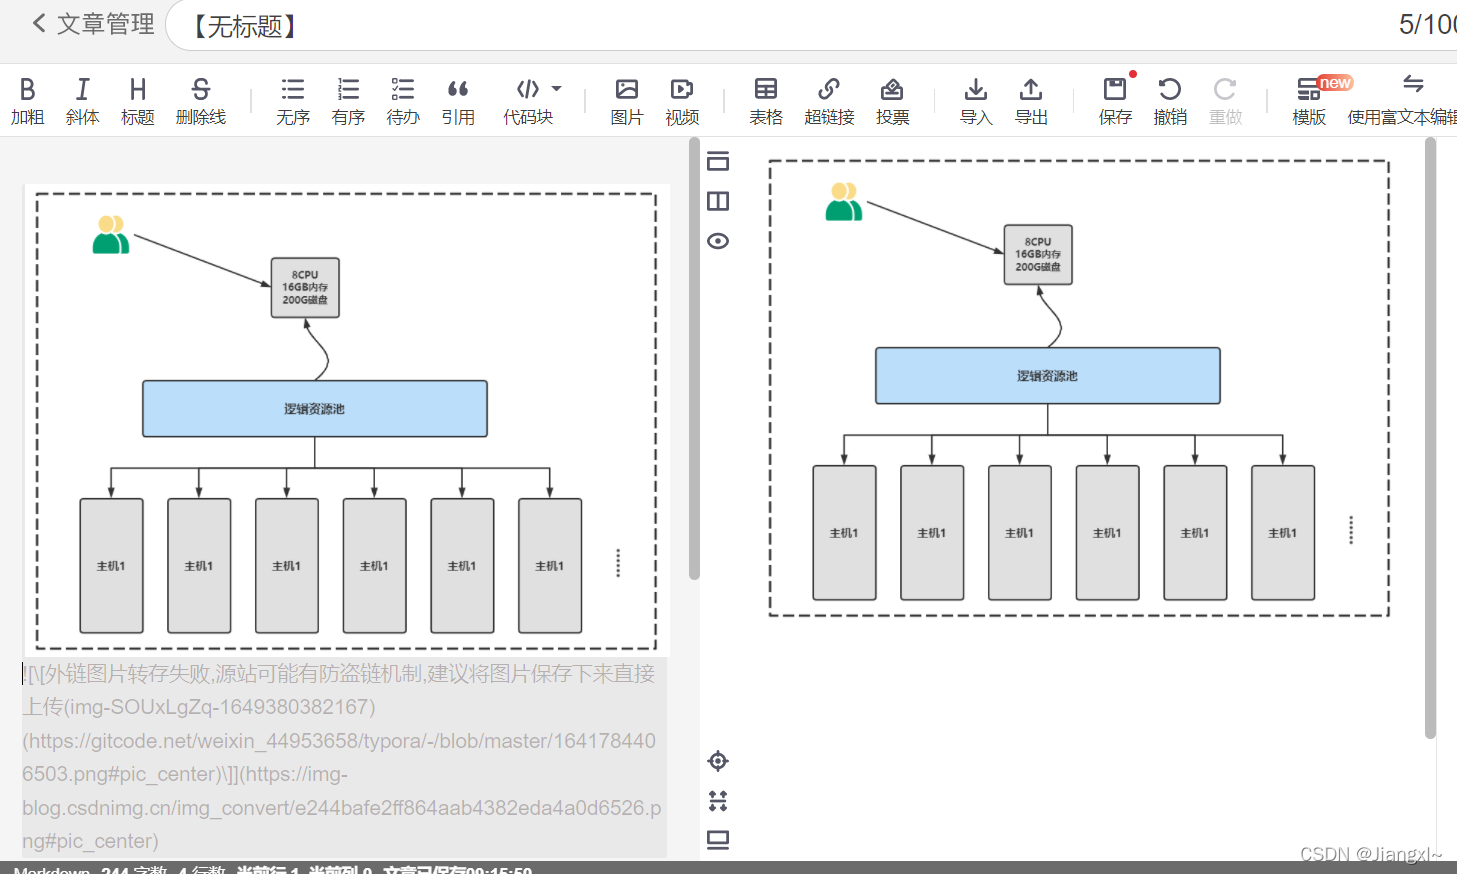The height and width of the screenshot is (874, 1457).
Task: Click the fullscreen expand arrows icon
Action: coord(718,800)
